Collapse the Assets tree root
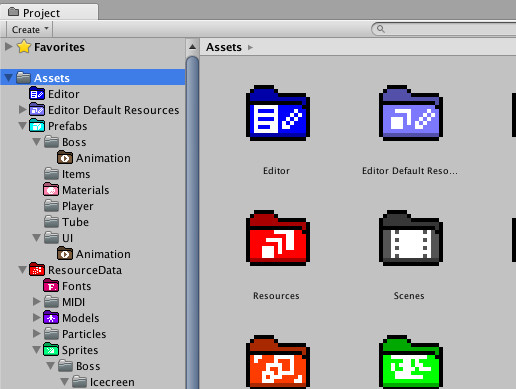This screenshot has width=516, height=389. 9,78
